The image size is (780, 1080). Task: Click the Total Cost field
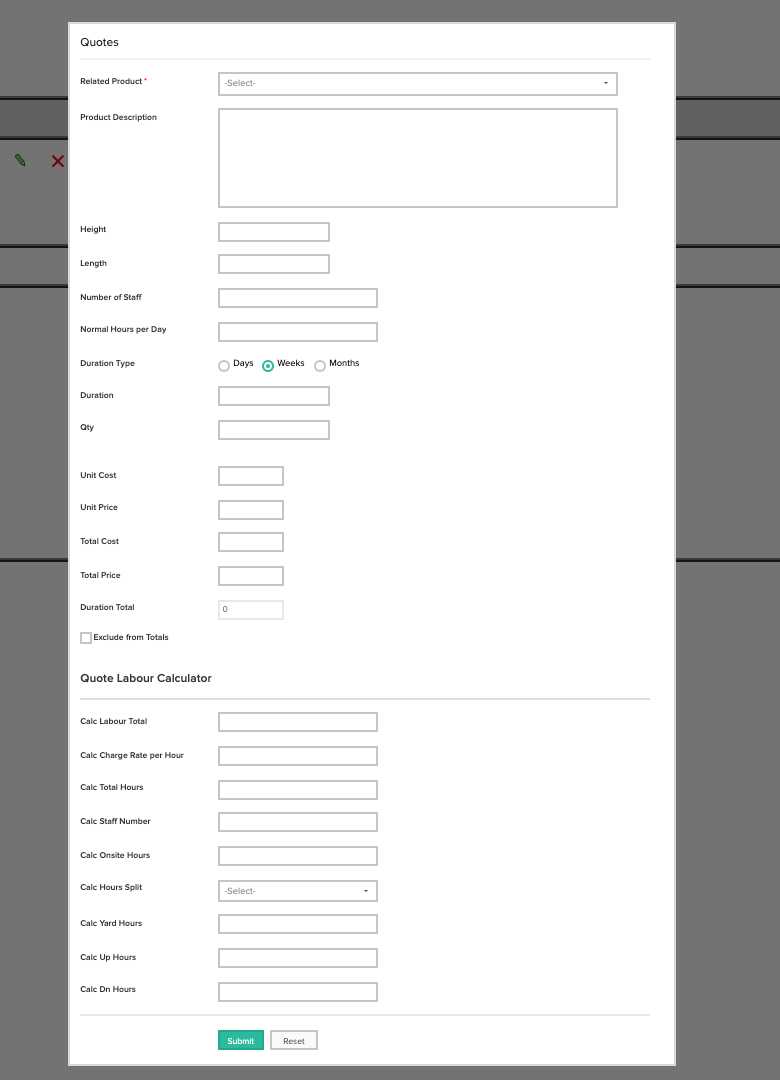tap(251, 542)
